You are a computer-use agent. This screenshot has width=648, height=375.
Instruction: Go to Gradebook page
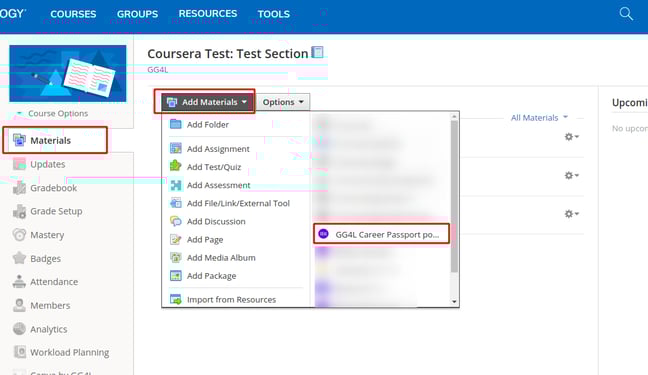[x=53, y=188]
